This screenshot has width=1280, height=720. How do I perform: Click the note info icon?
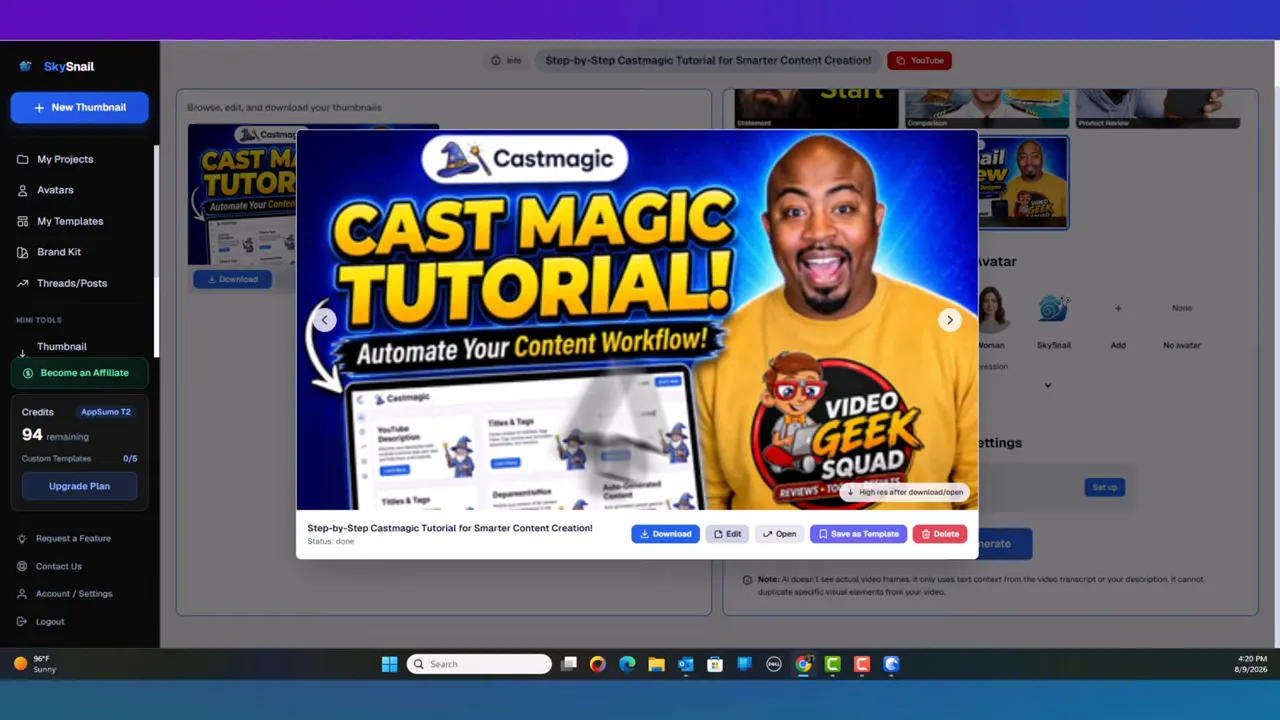(747, 580)
